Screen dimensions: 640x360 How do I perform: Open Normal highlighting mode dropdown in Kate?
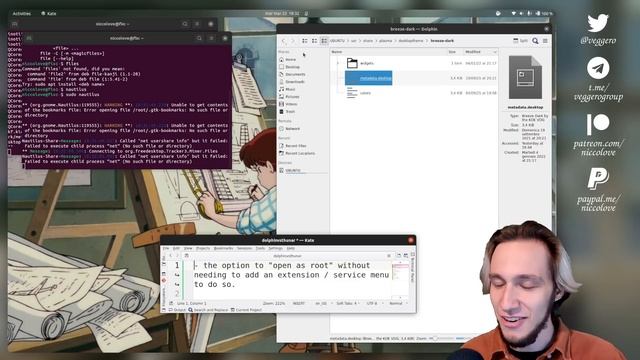tap(398, 303)
